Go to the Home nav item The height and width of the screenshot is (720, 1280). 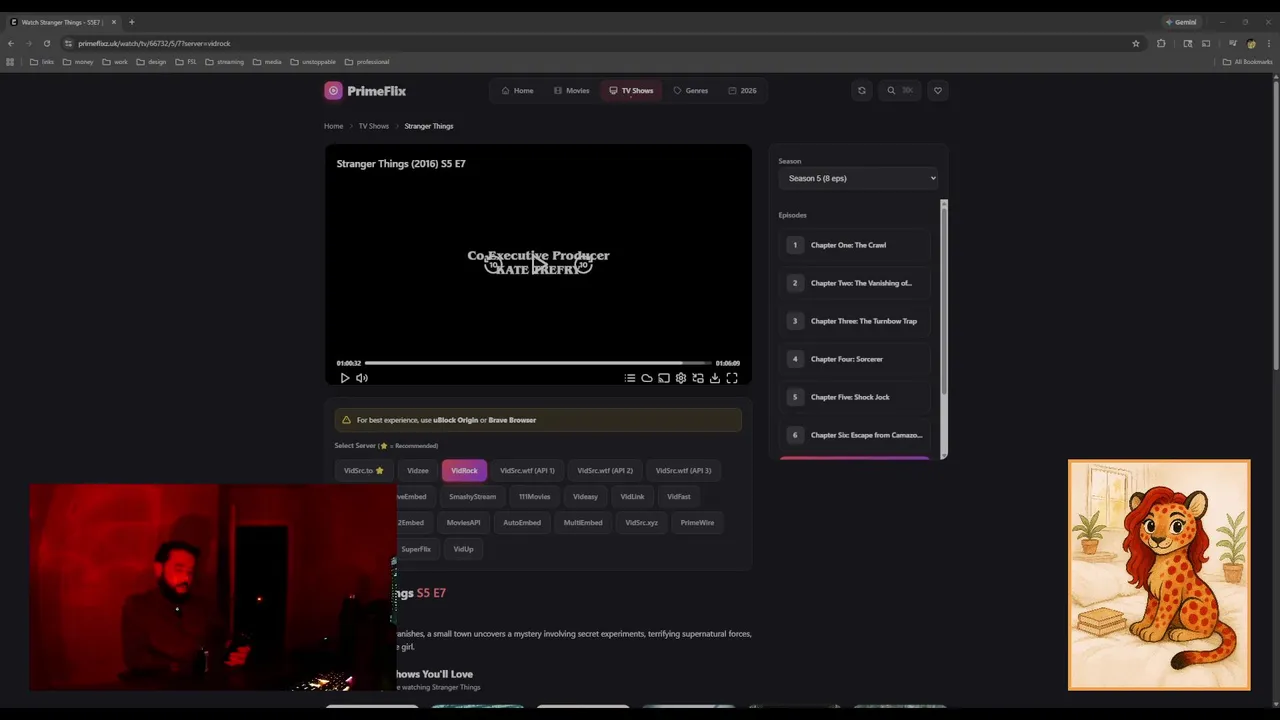point(518,90)
